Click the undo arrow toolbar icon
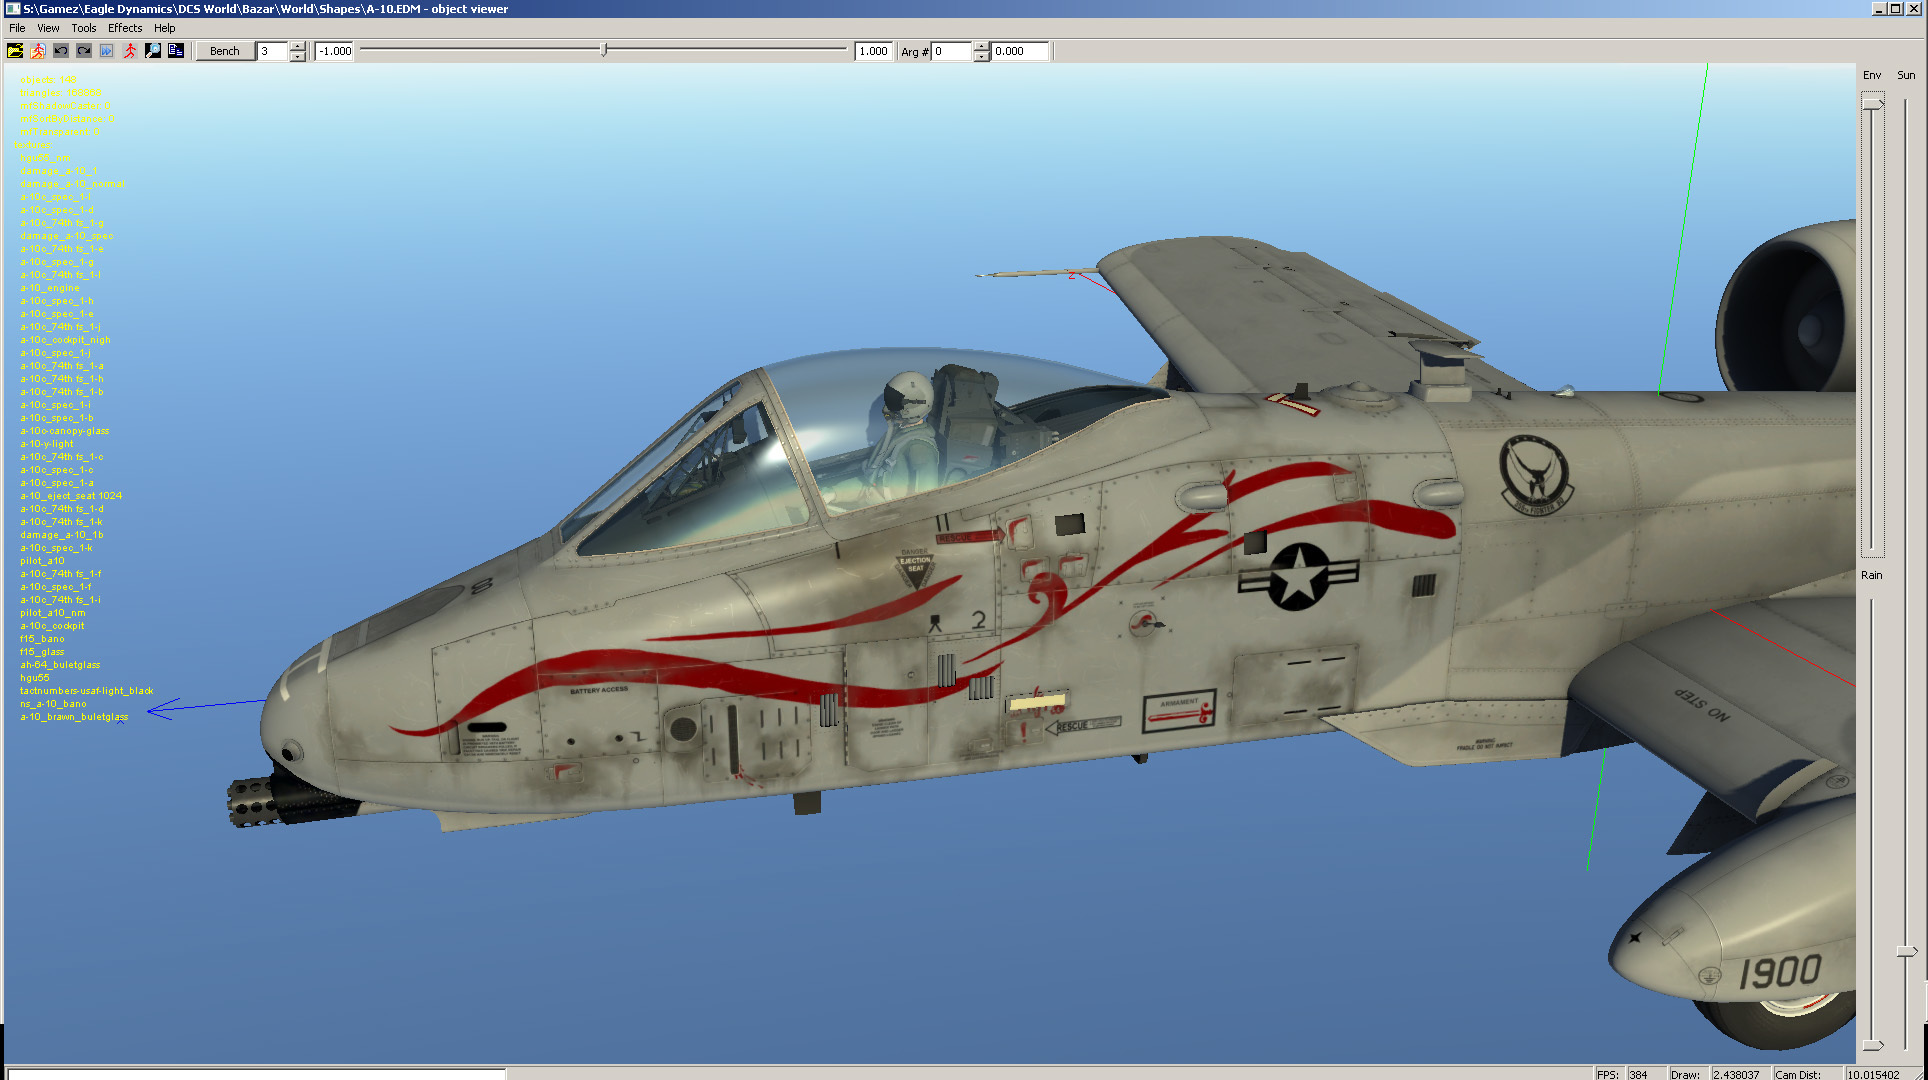 61,51
